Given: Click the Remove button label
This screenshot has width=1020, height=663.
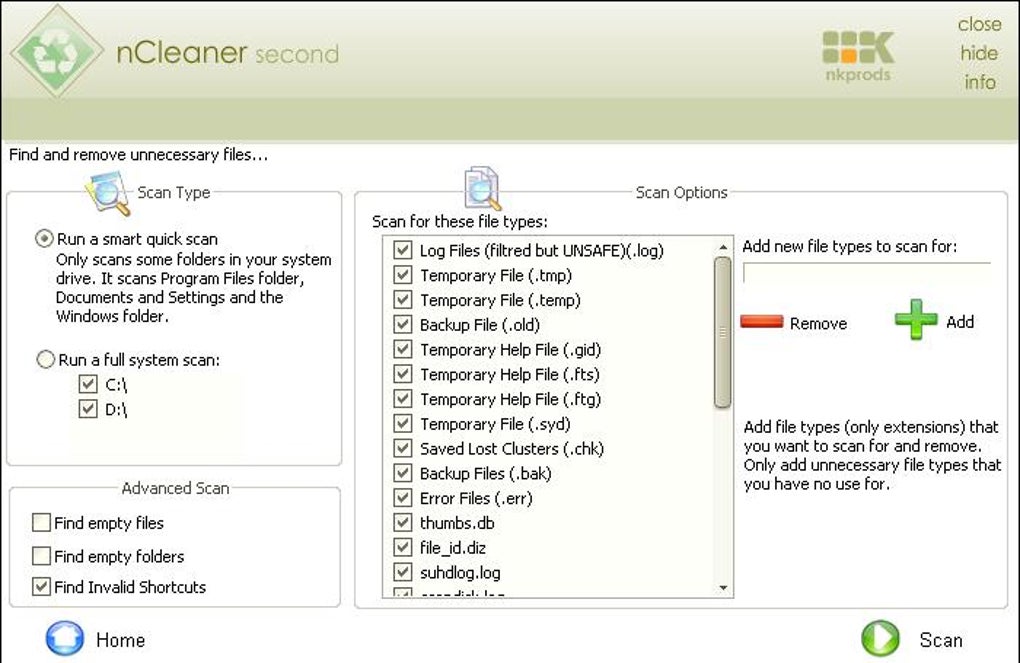Looking at the screenshot, I should point(818,323).
